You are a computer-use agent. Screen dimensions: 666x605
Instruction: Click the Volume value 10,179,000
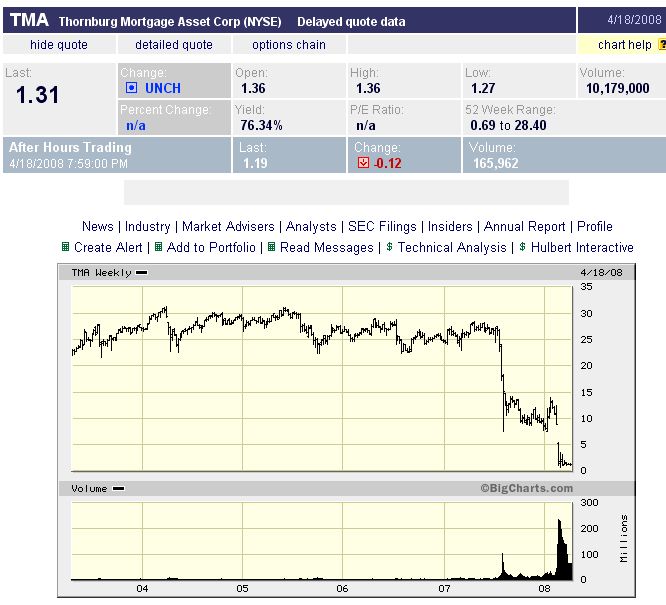(618, 88)
